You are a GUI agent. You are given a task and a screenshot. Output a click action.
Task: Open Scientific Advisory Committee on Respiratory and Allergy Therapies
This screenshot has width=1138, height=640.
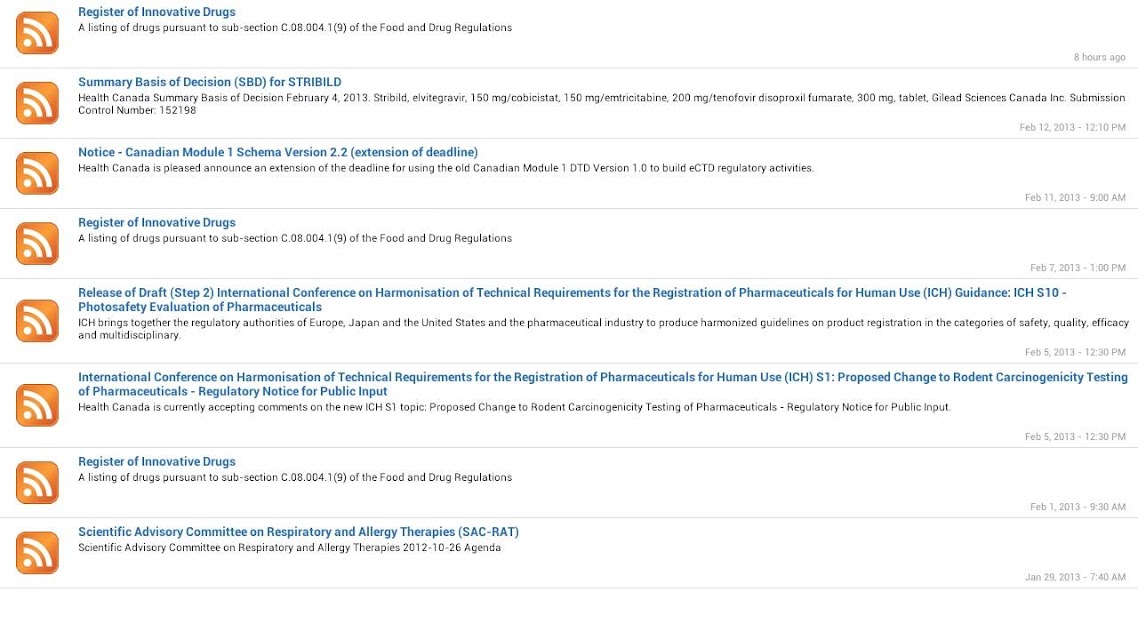click(x=298, y=532)
